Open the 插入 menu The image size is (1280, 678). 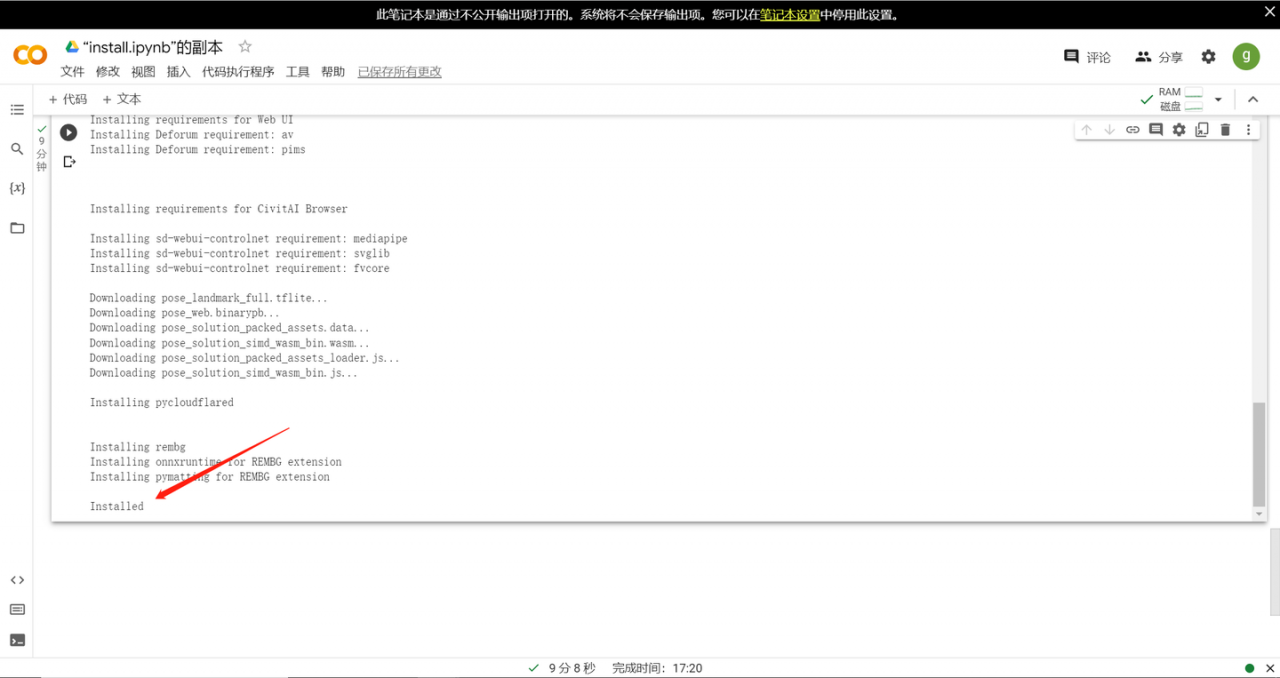point(178,72)
